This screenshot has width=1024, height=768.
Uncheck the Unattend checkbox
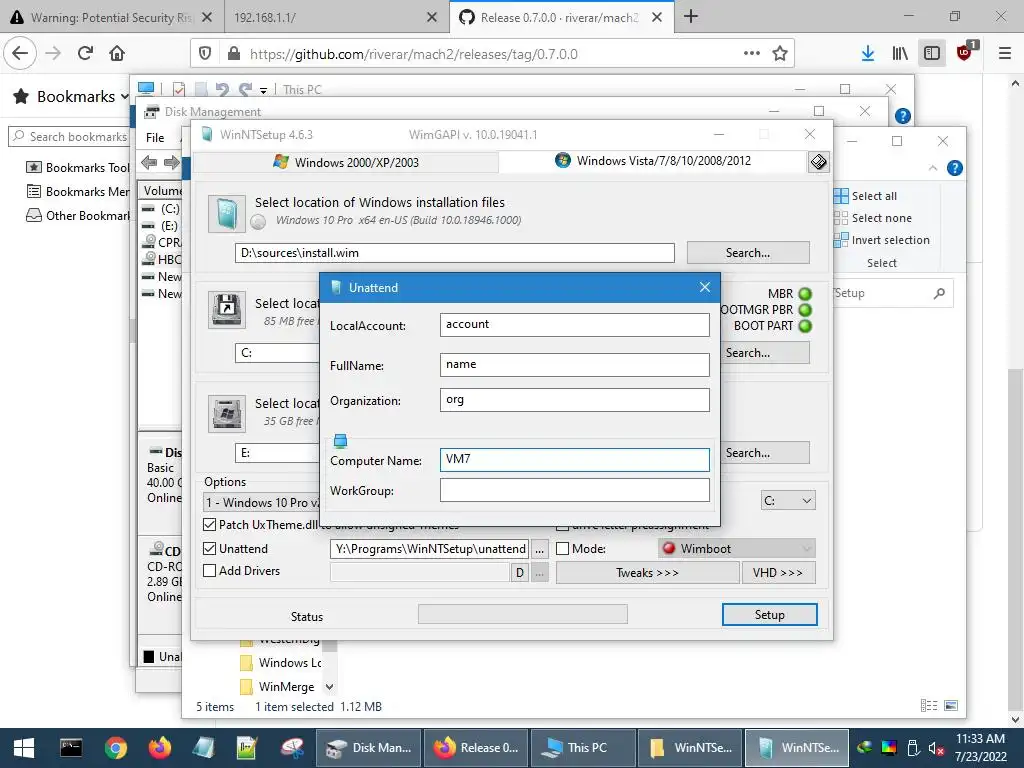point(210,549)
